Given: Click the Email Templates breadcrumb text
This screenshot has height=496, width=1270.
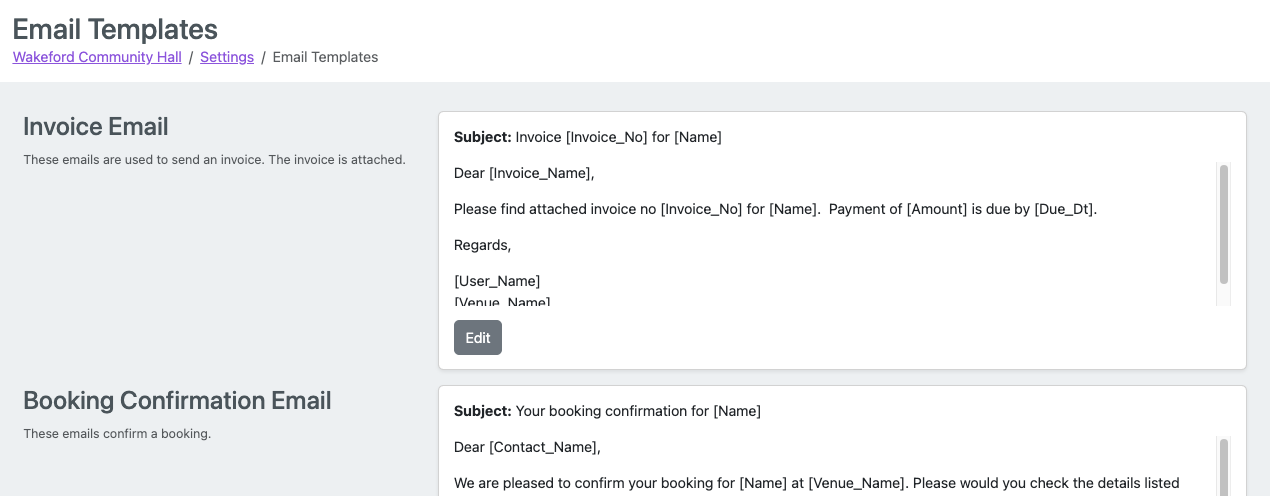Looking at the screenshot, I should tap(325, 57).
